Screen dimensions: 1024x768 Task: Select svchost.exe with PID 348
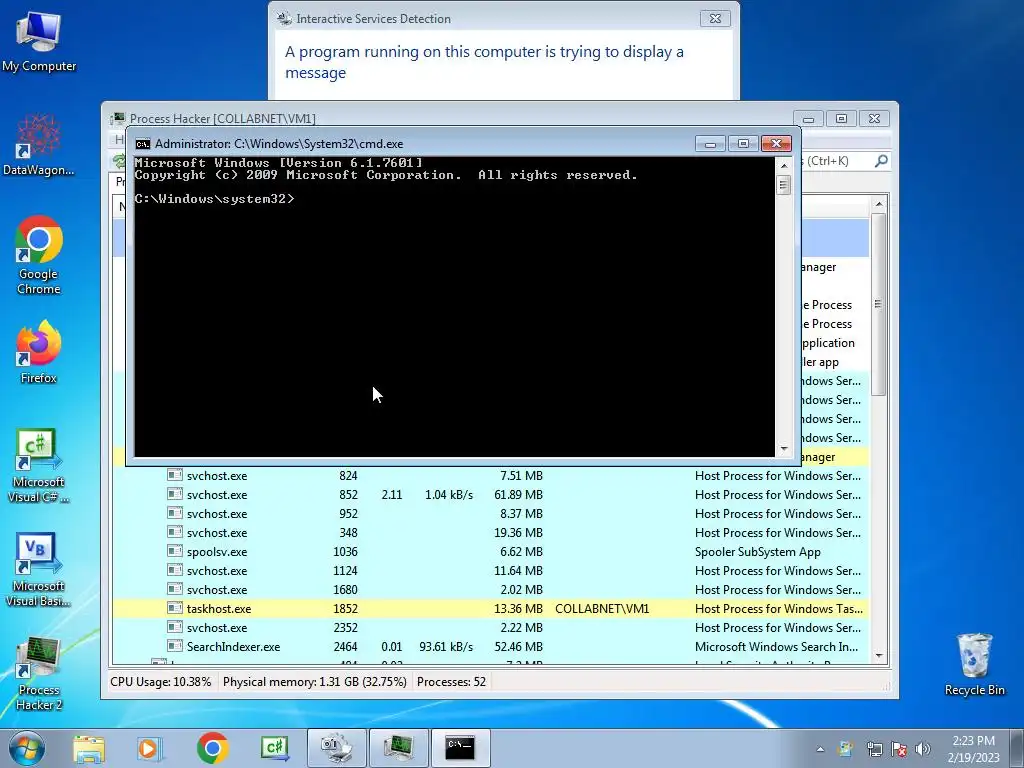(490, 532)
